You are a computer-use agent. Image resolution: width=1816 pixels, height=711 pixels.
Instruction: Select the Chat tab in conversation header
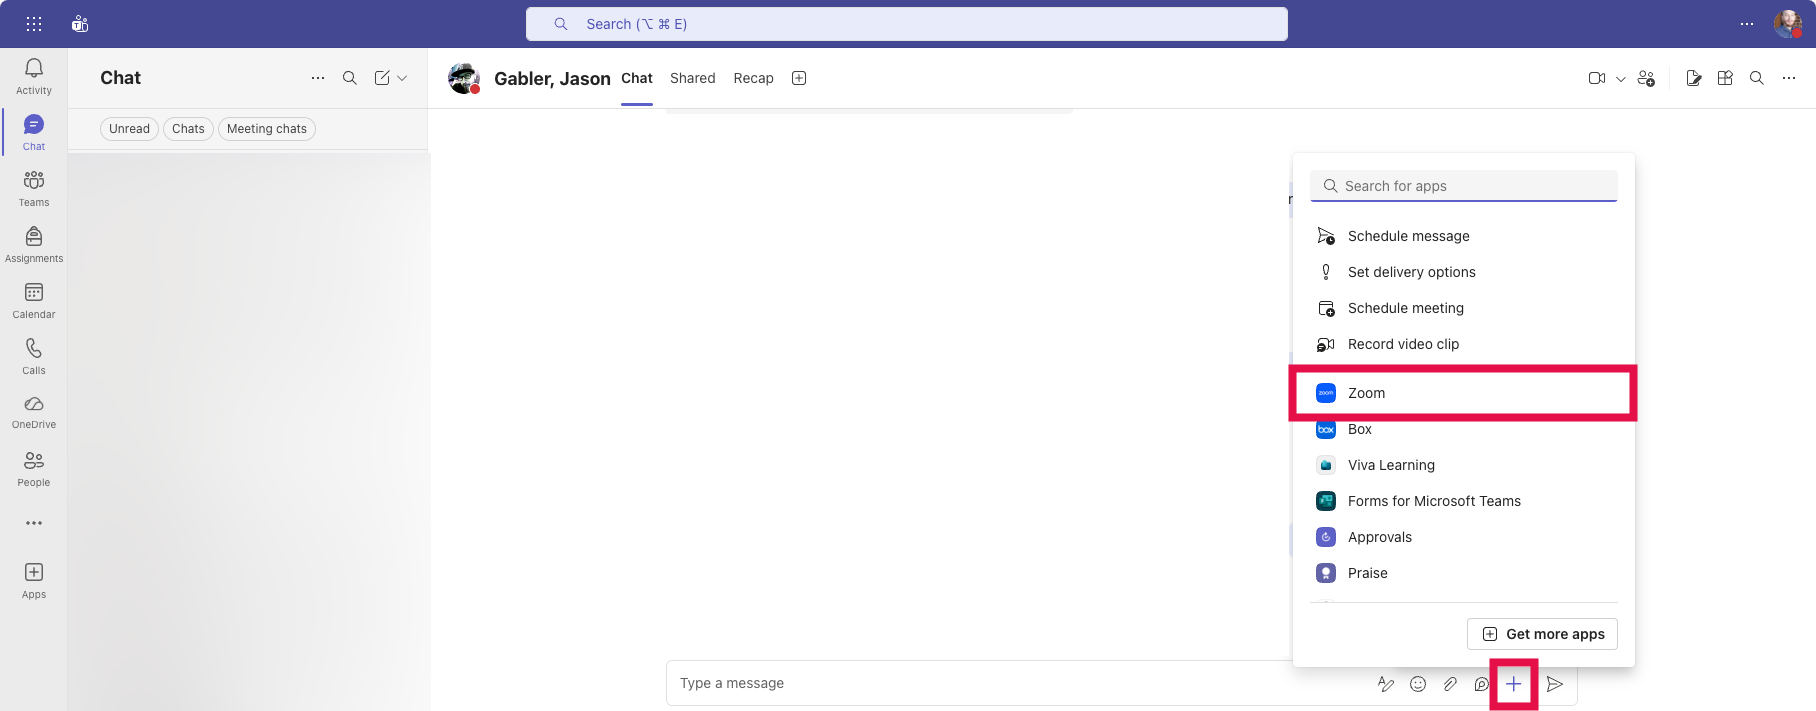click(637, 78)
